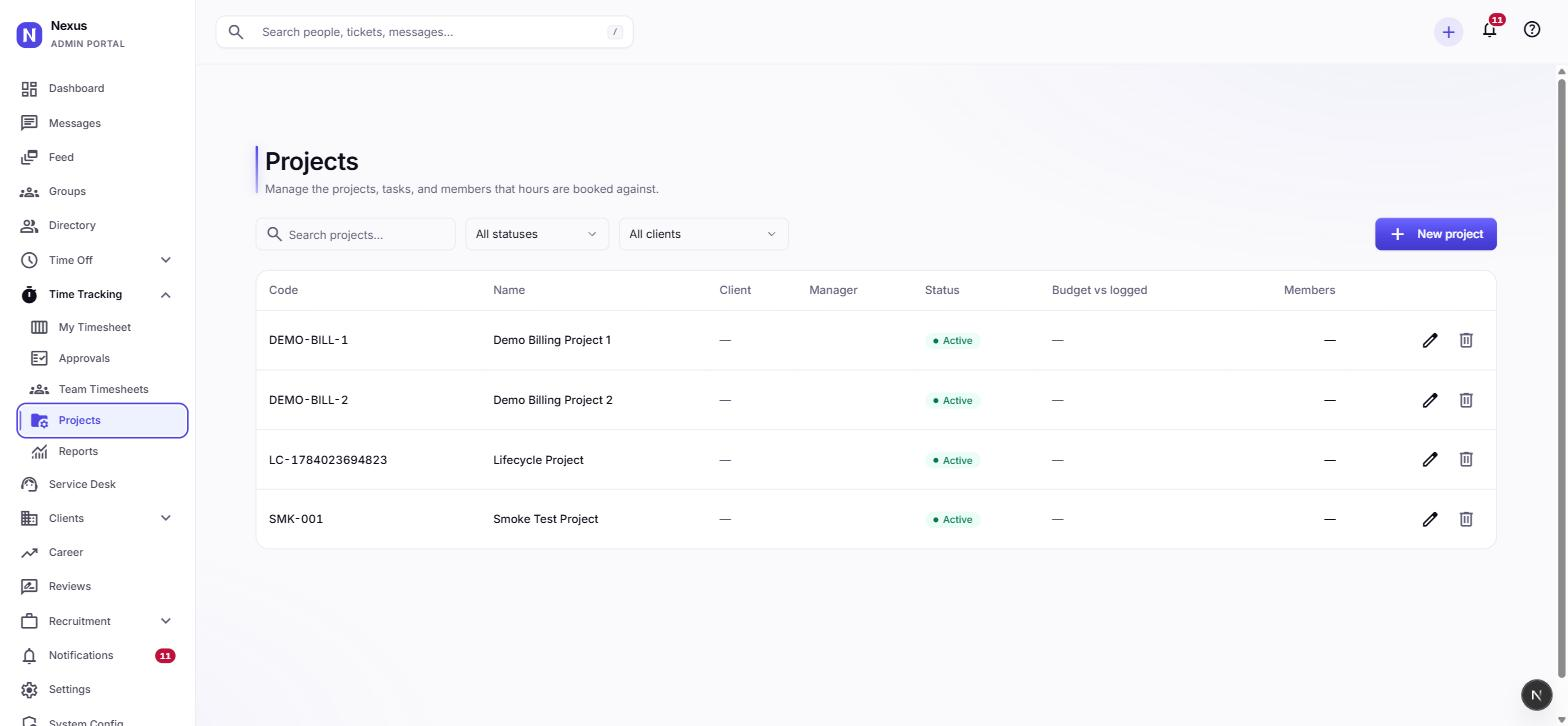Screen dimensions: 1568x726
Task: Click the Code column header
Action: 283,290
